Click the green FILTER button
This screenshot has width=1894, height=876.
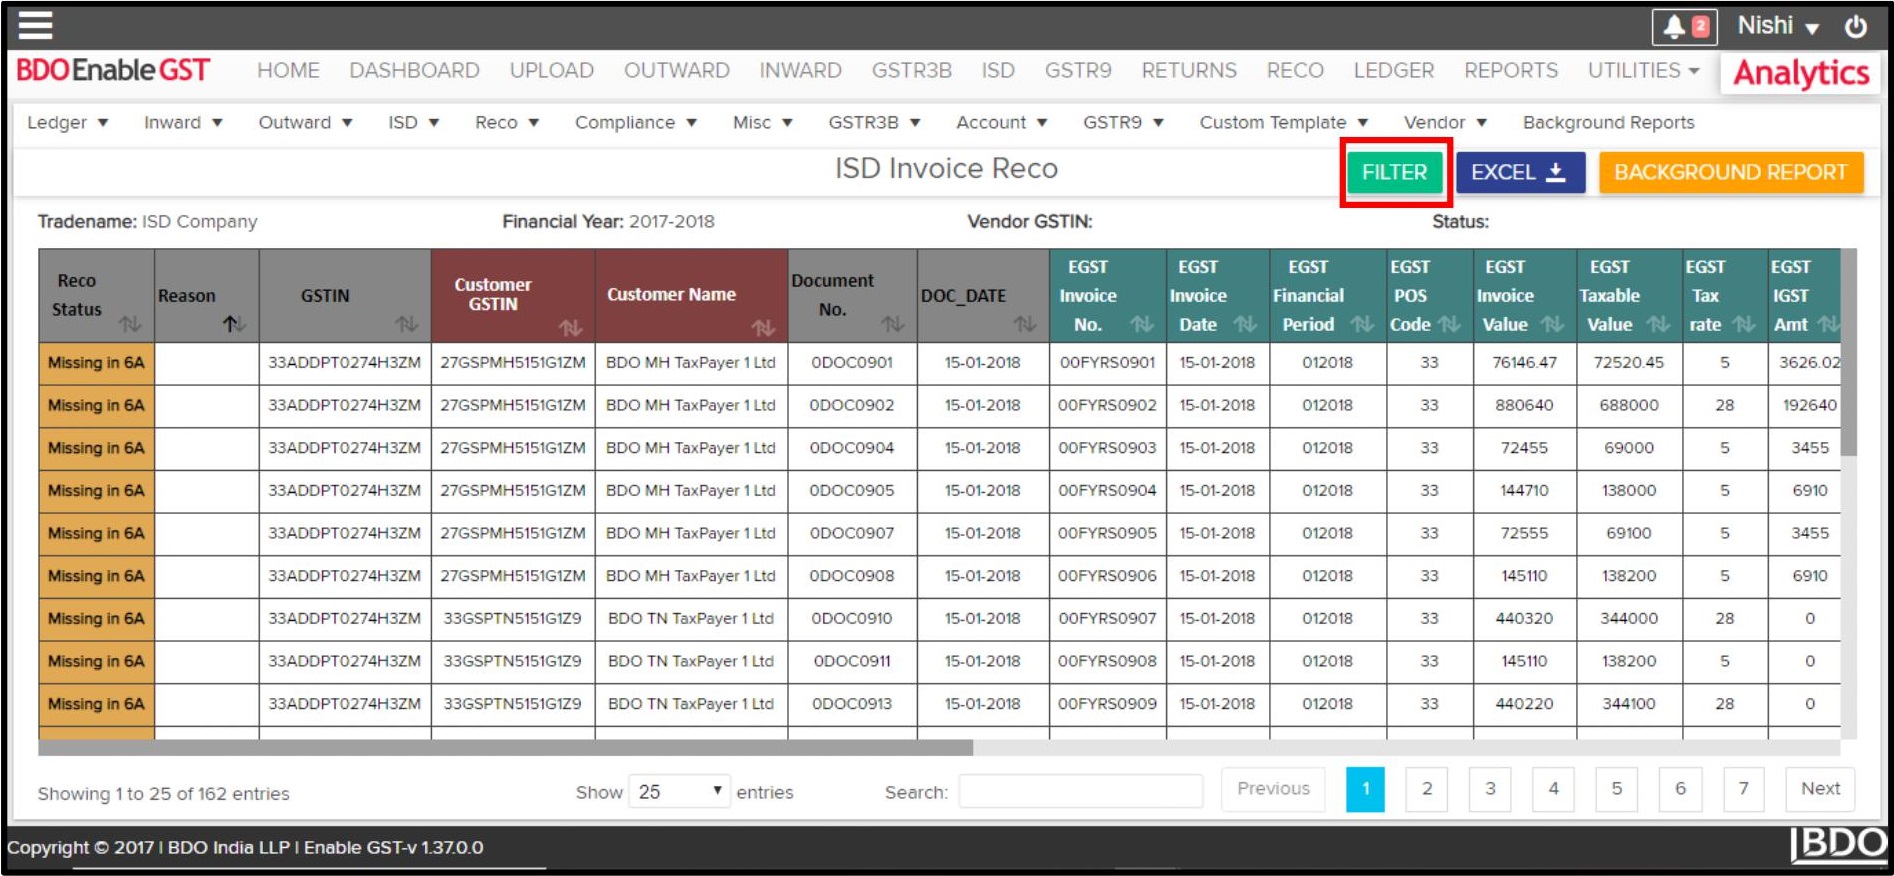[x=1394, y=172]
